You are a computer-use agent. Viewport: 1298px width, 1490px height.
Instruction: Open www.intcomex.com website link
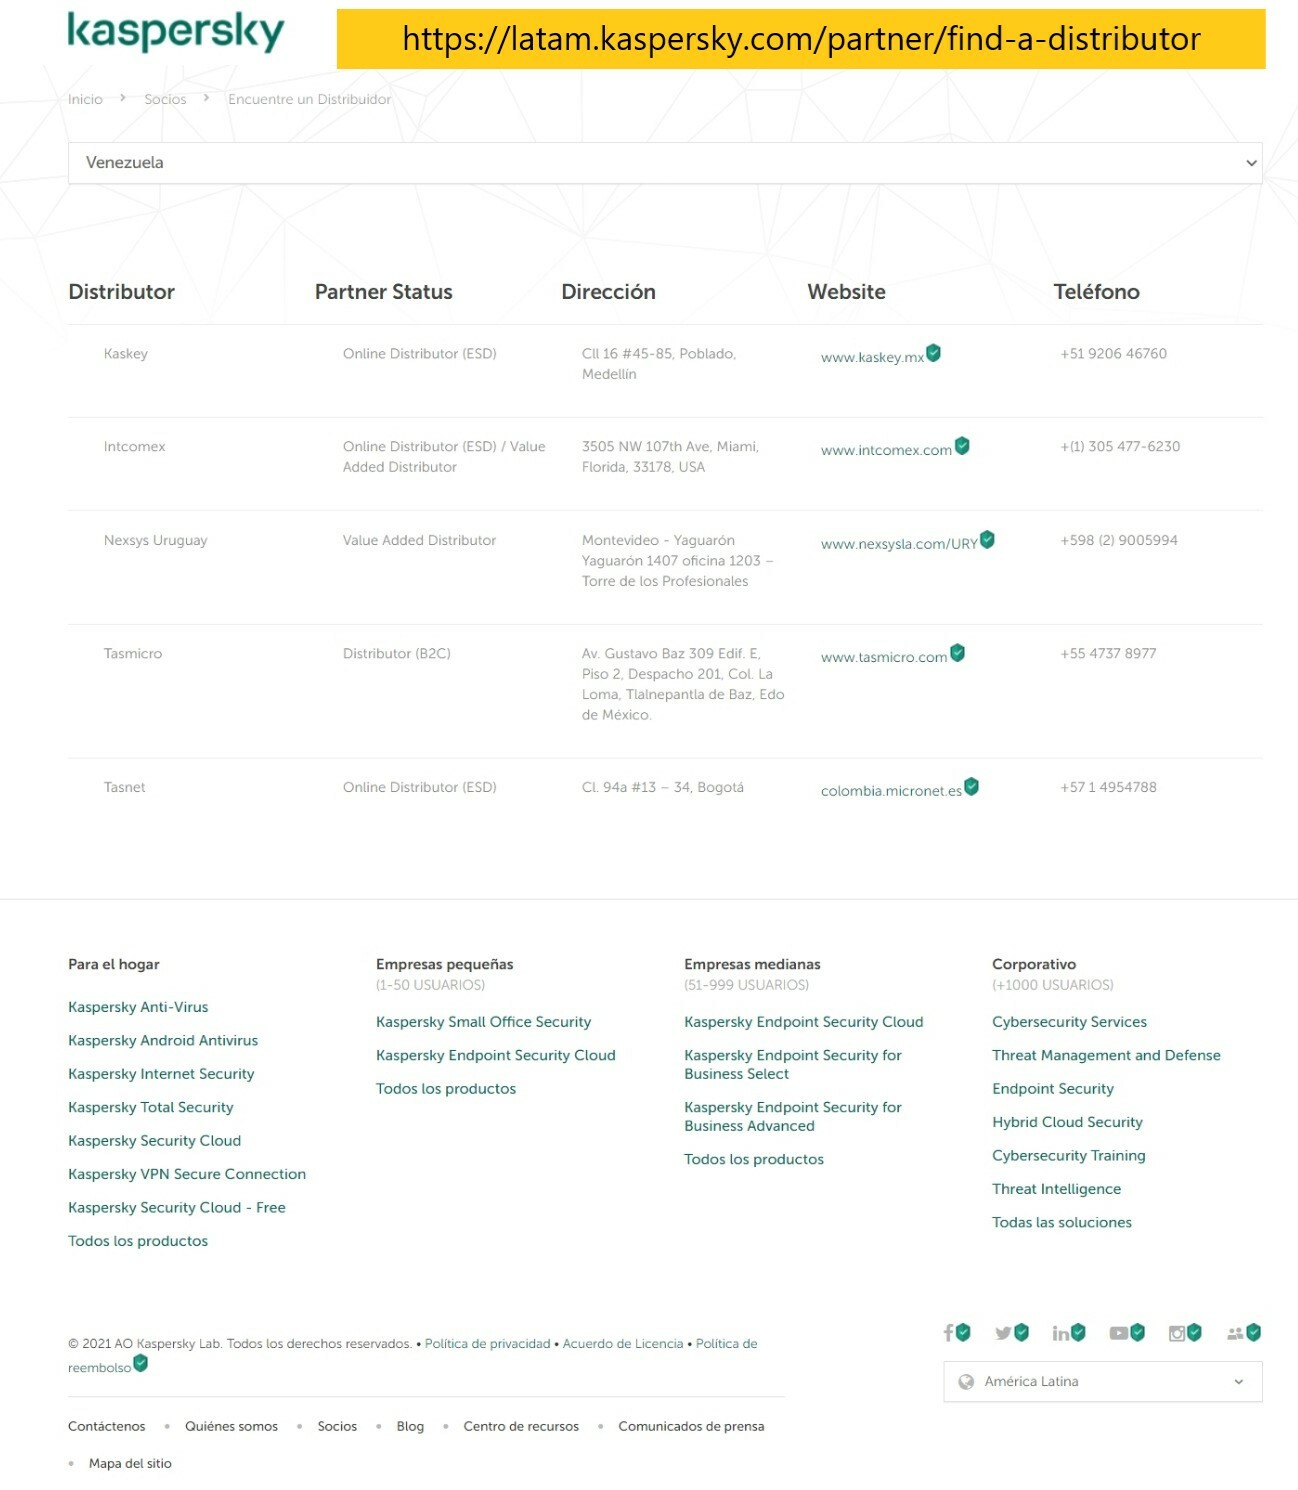886,450
